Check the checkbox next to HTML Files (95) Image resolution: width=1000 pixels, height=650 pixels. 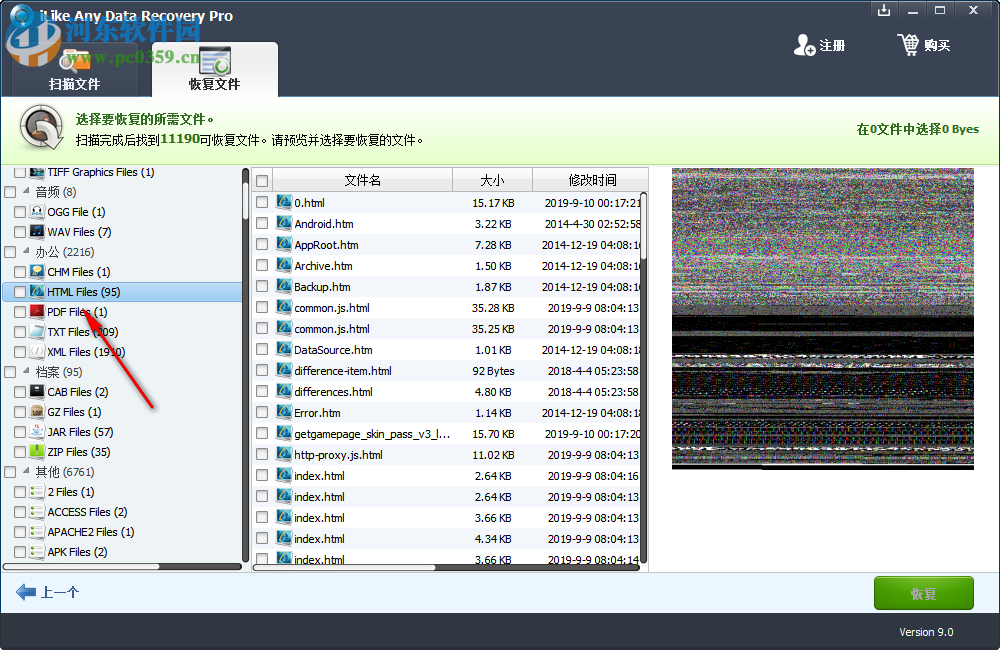coord(19,291)
